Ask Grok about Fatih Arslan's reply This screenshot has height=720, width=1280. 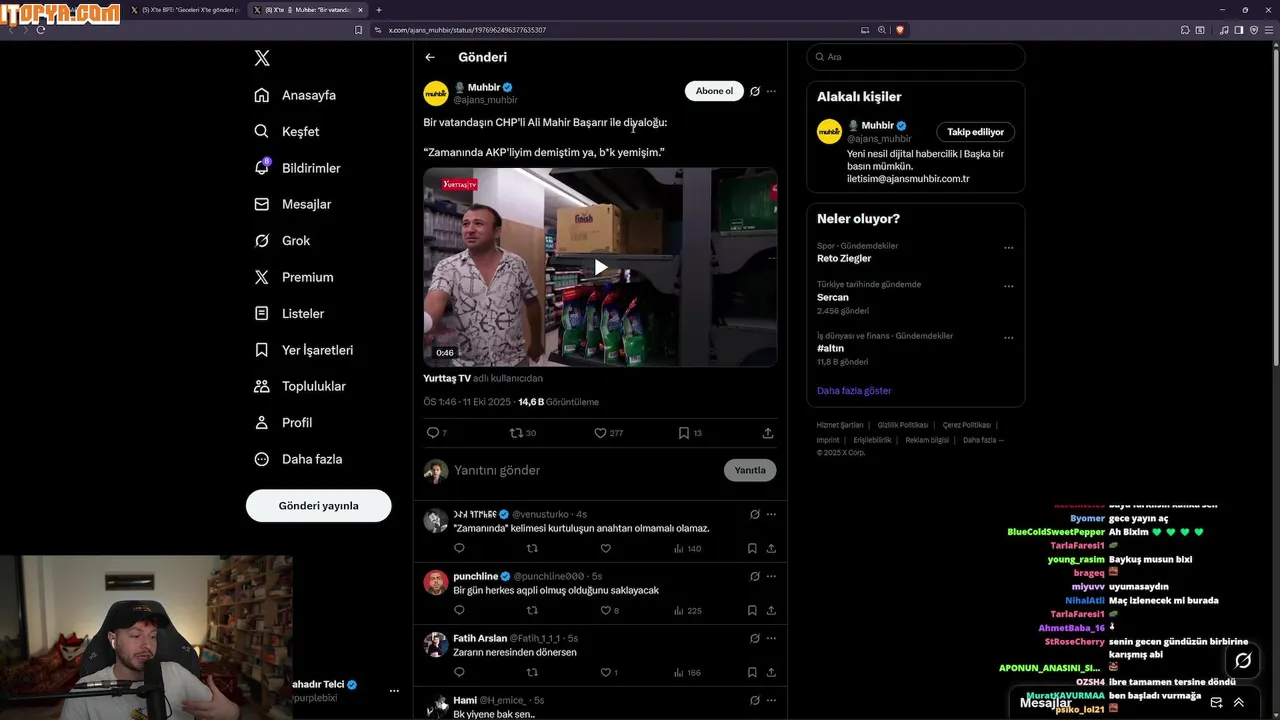(x=755, y=638)
